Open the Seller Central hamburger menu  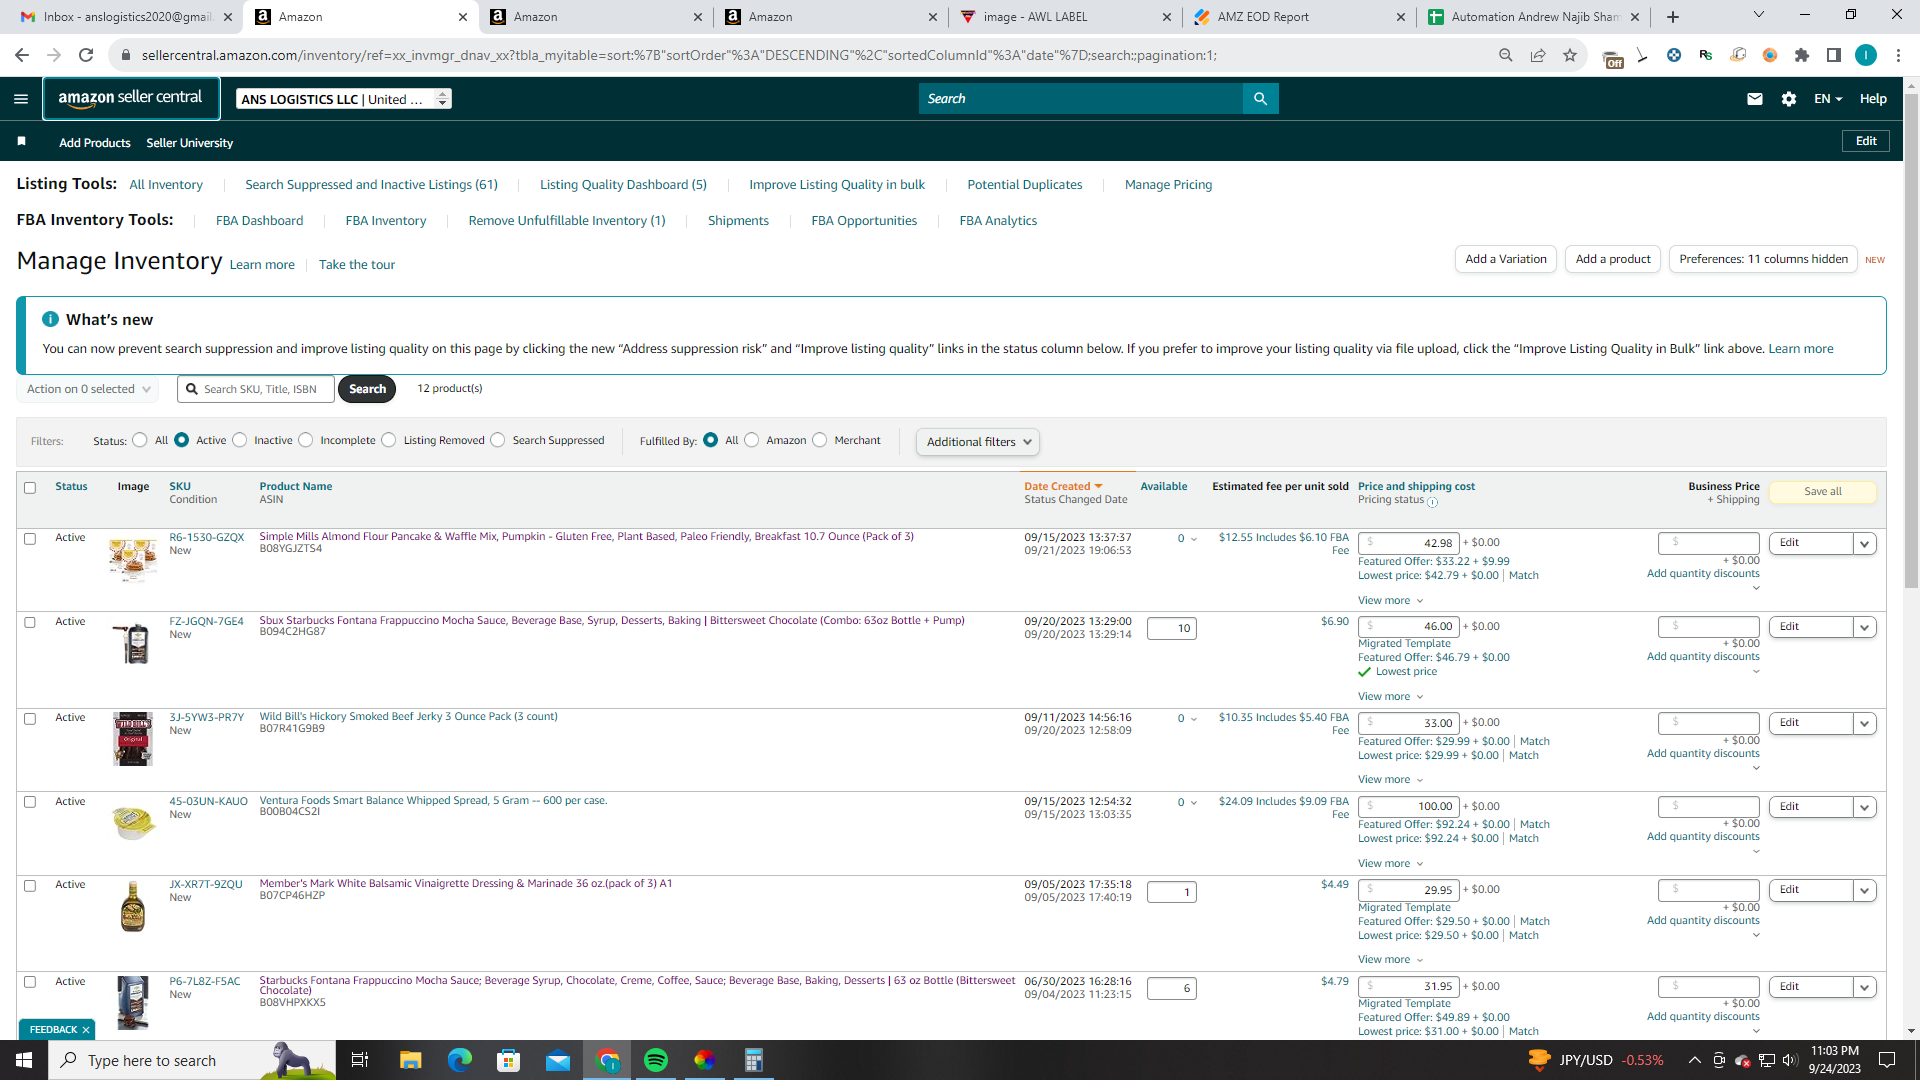pos(21,99)
